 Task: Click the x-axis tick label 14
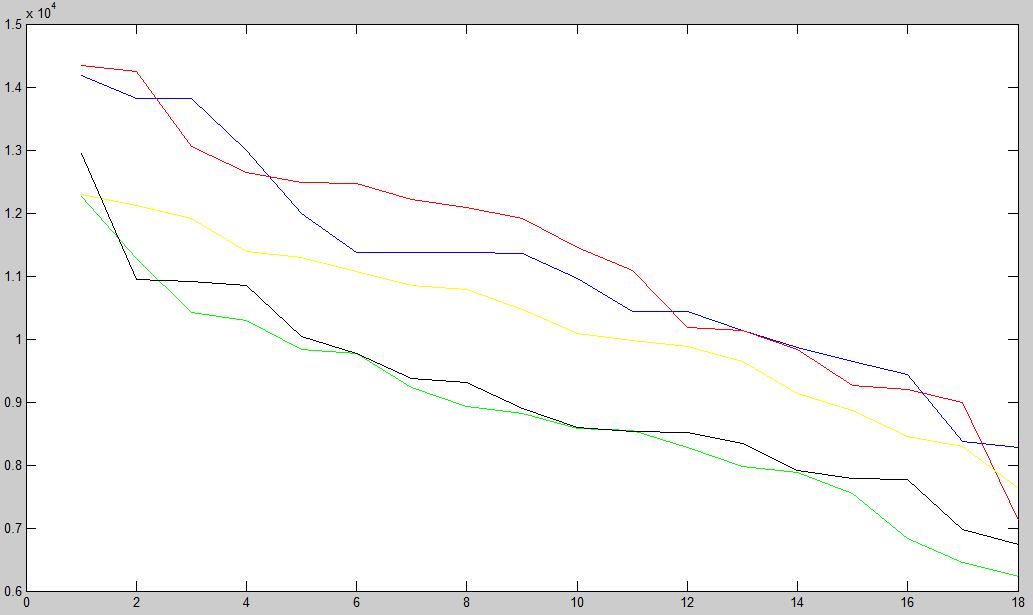[x=796, y=603]
